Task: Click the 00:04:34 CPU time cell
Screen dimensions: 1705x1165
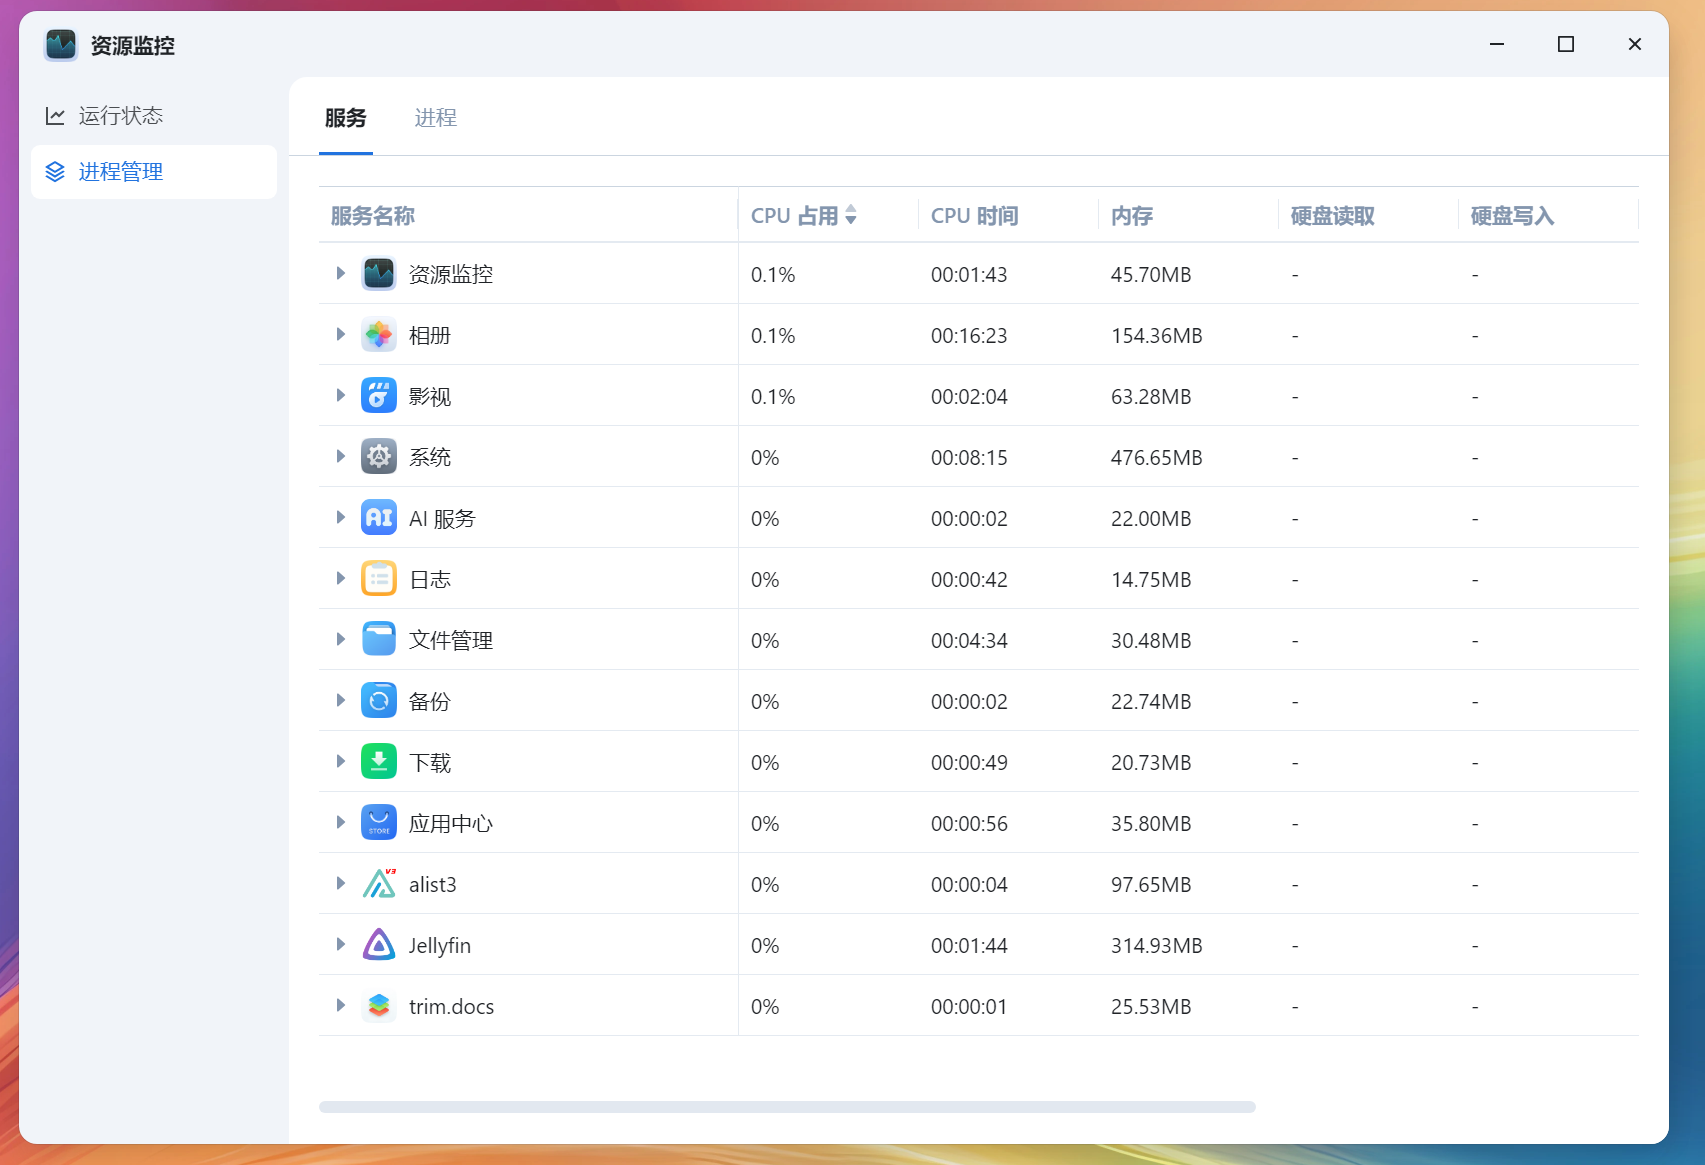Action: click(x=969, y=641)
